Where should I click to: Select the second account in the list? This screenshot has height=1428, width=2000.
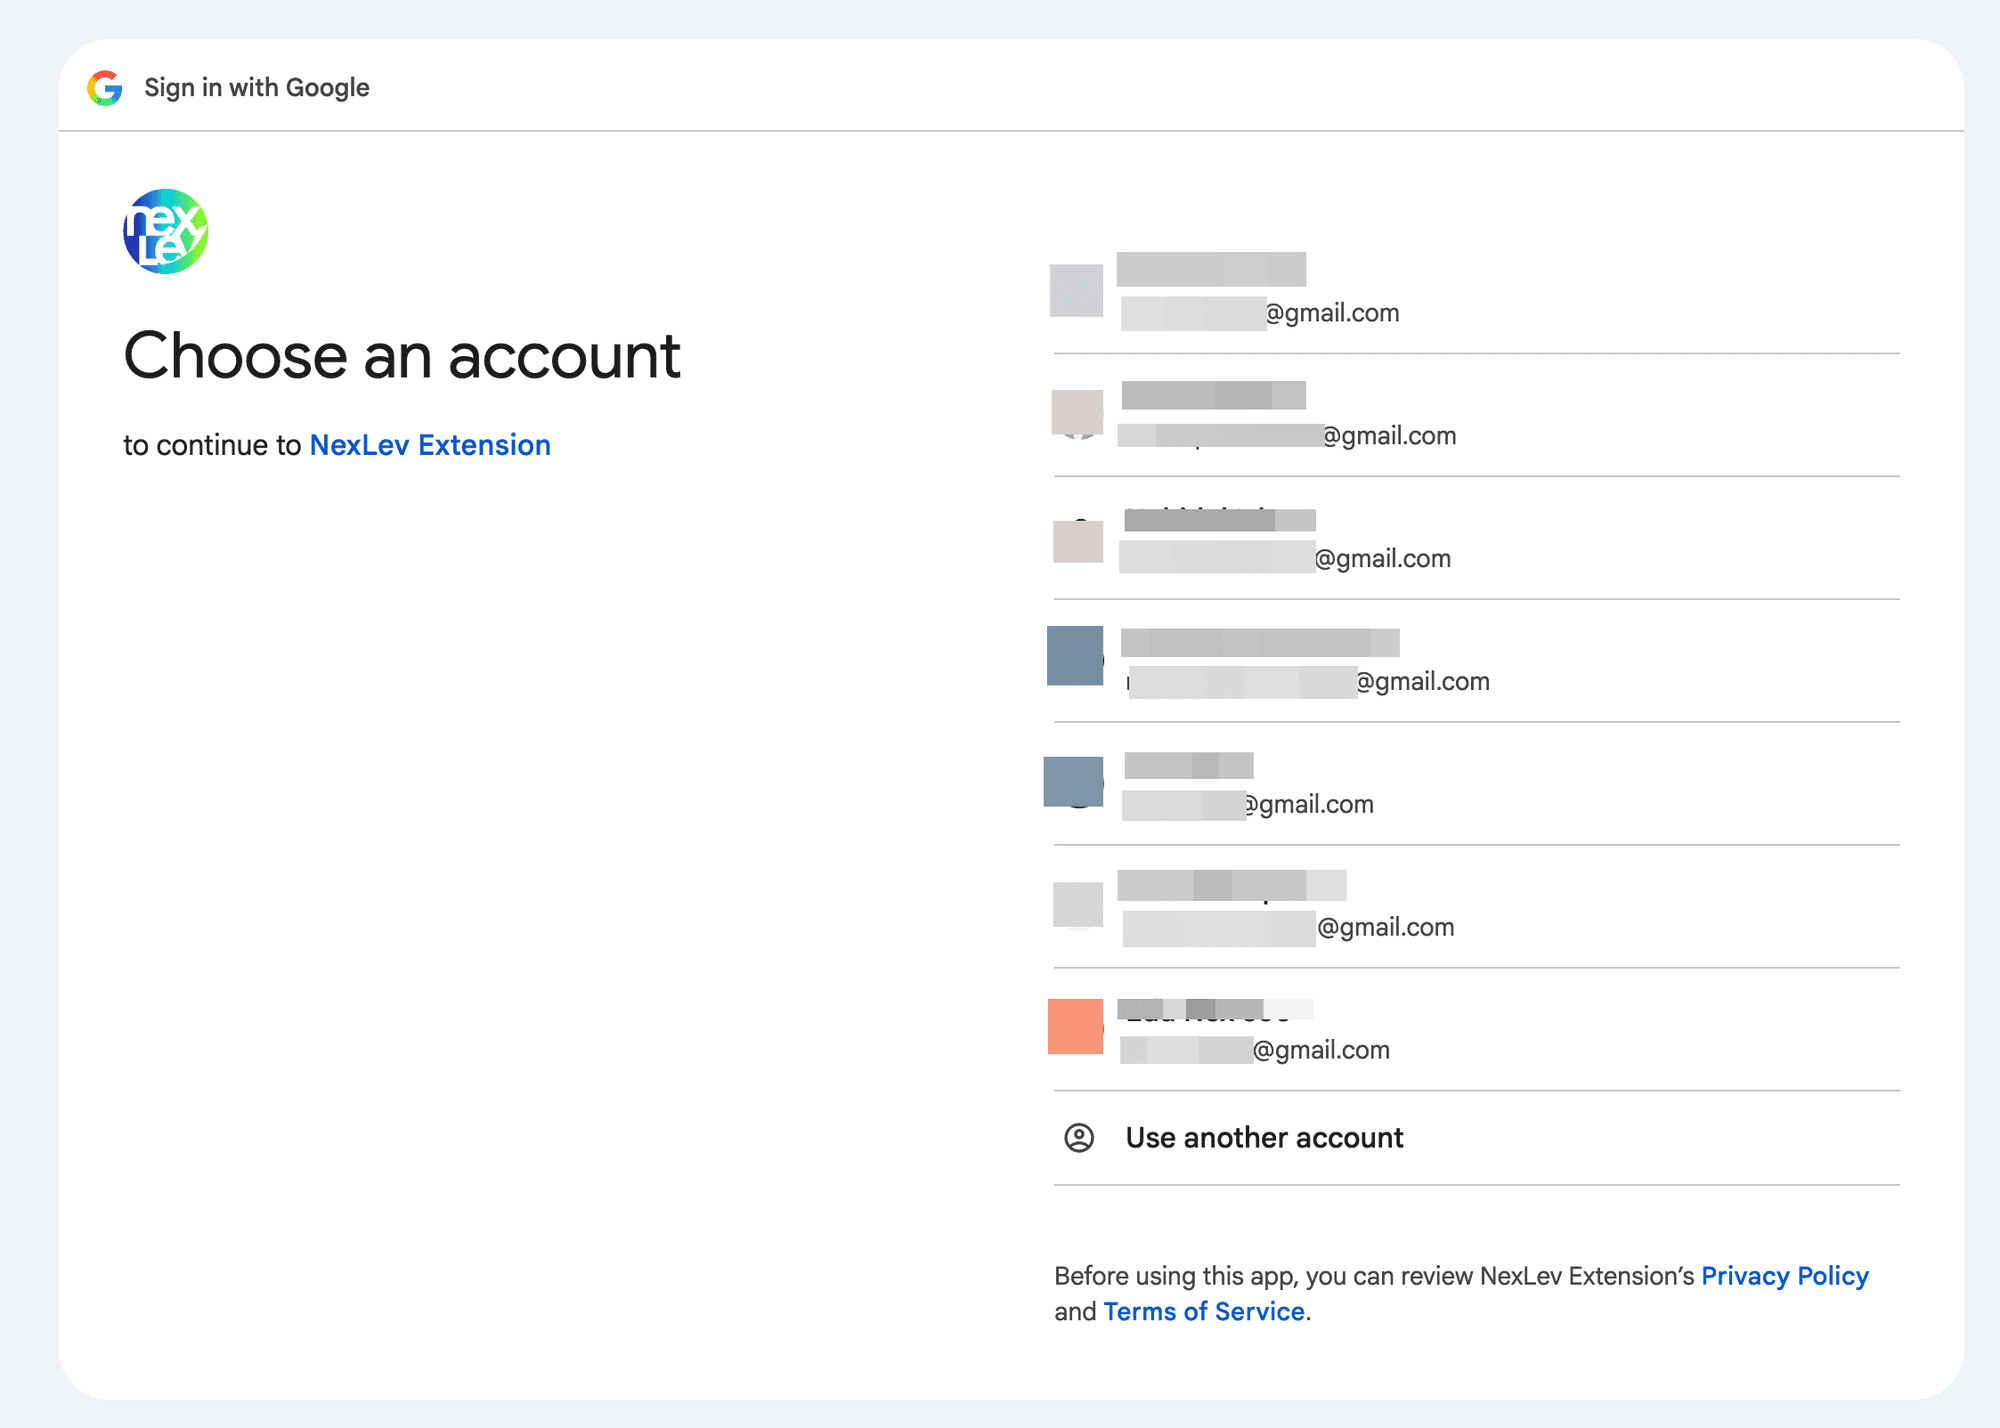1477,415
